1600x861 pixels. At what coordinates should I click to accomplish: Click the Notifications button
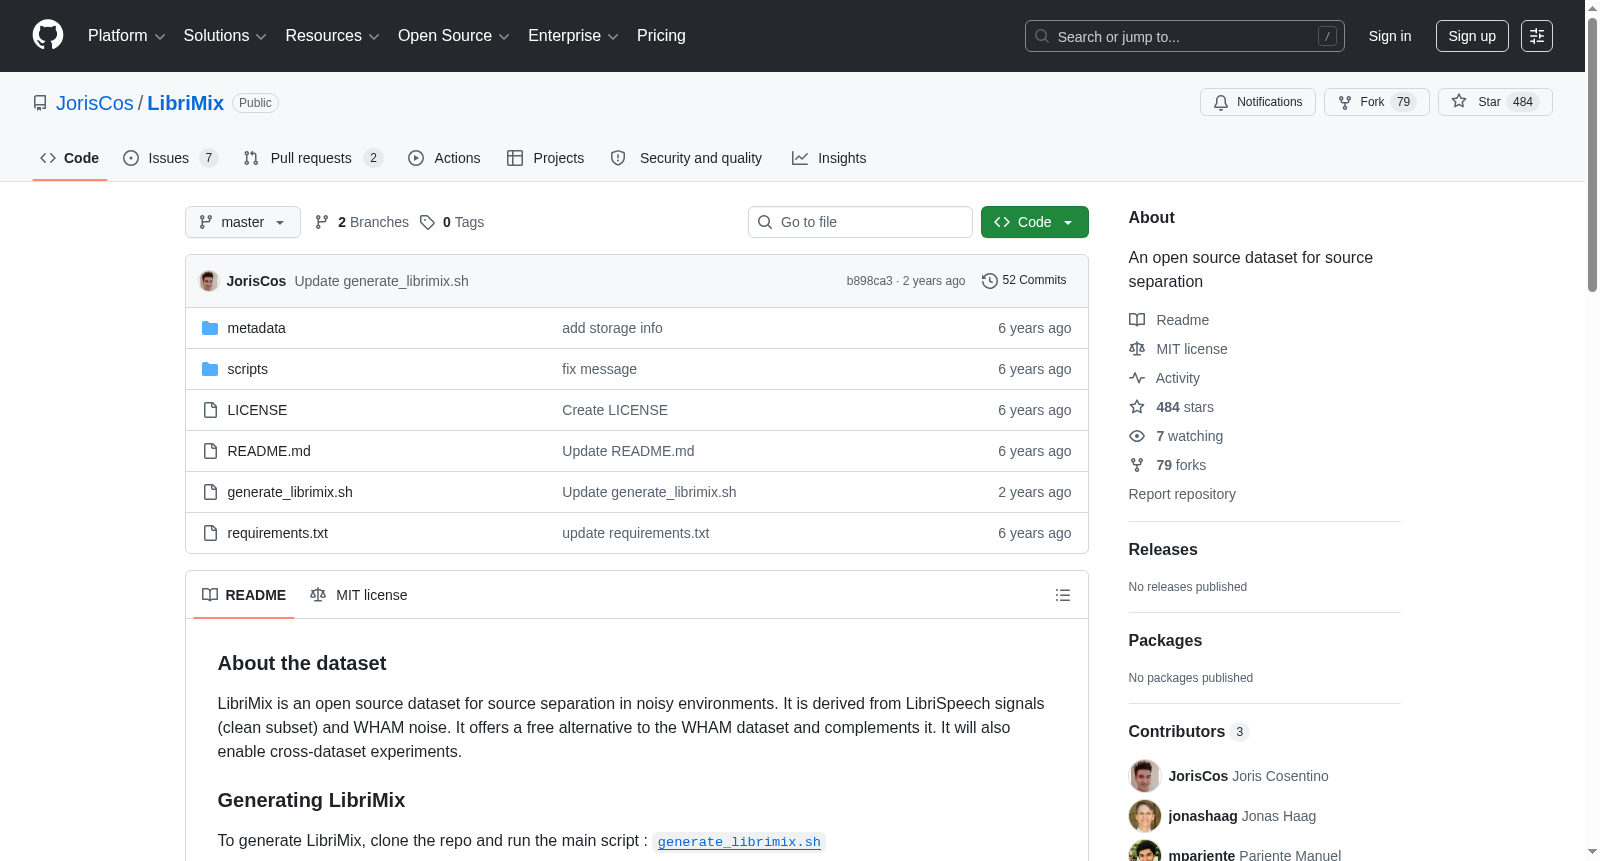[1258, 102]
